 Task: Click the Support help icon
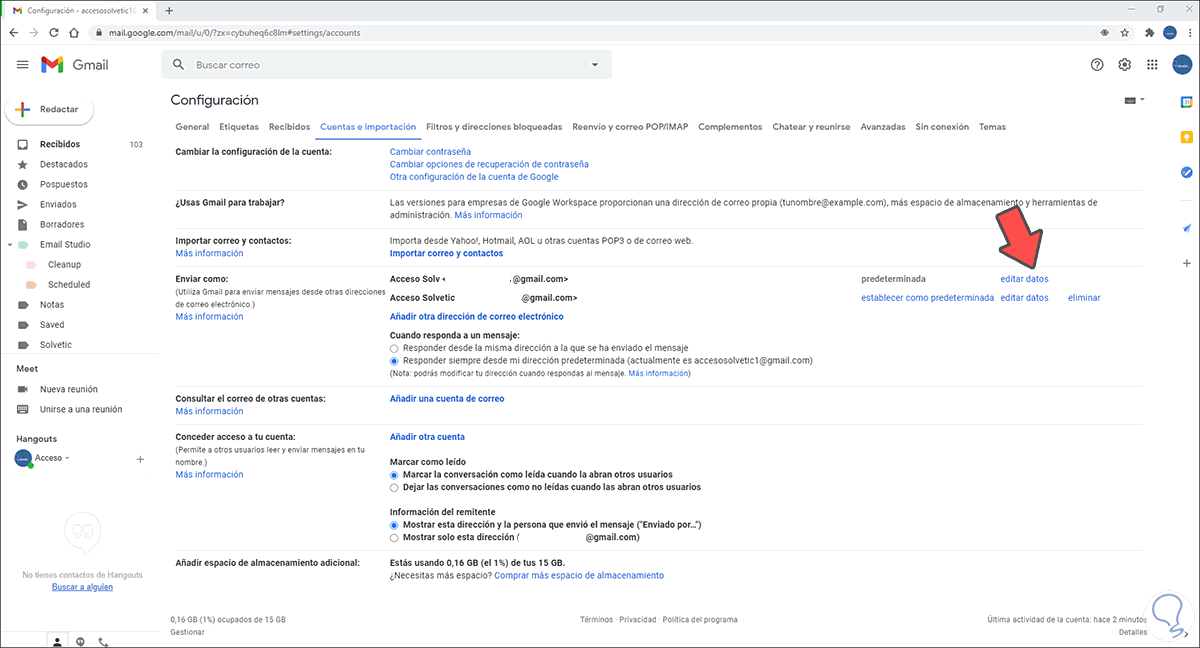pos(1097,65)
